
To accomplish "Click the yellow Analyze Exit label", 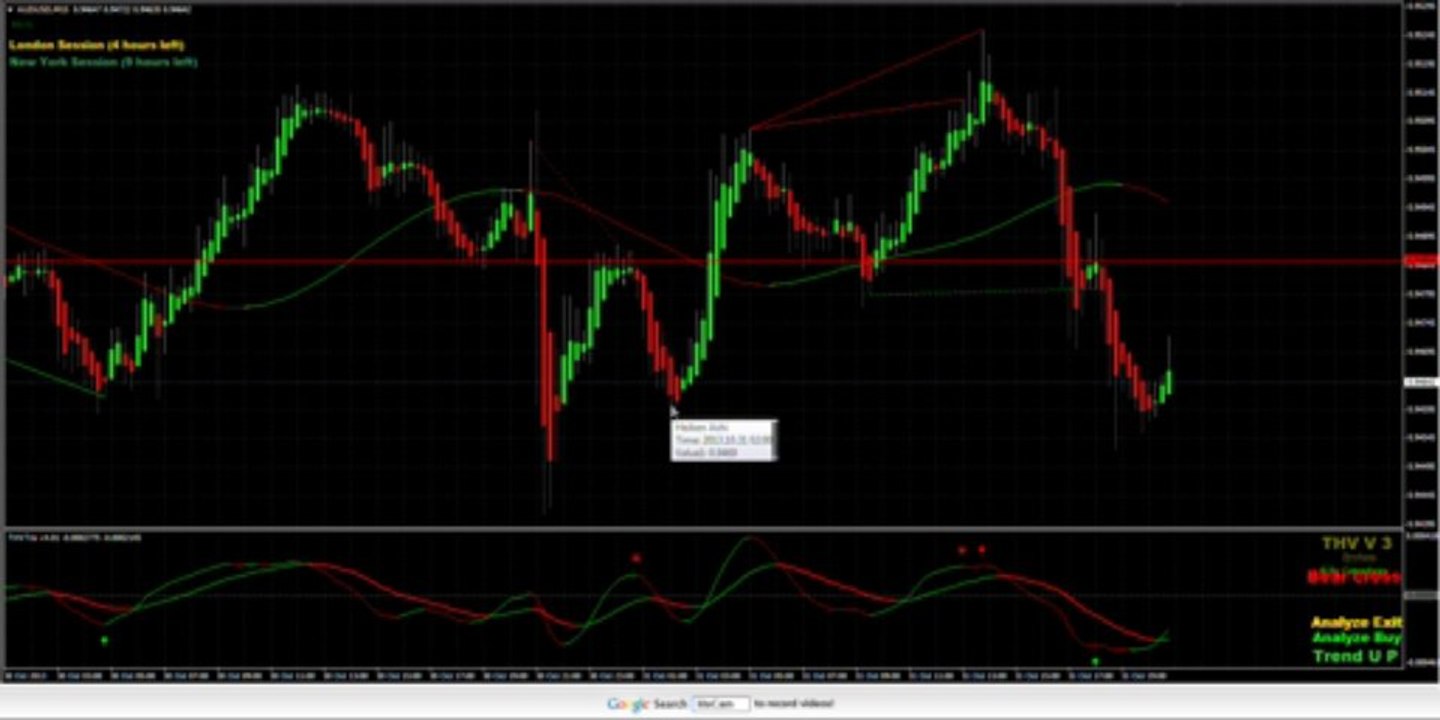I will pos(1355,622).
